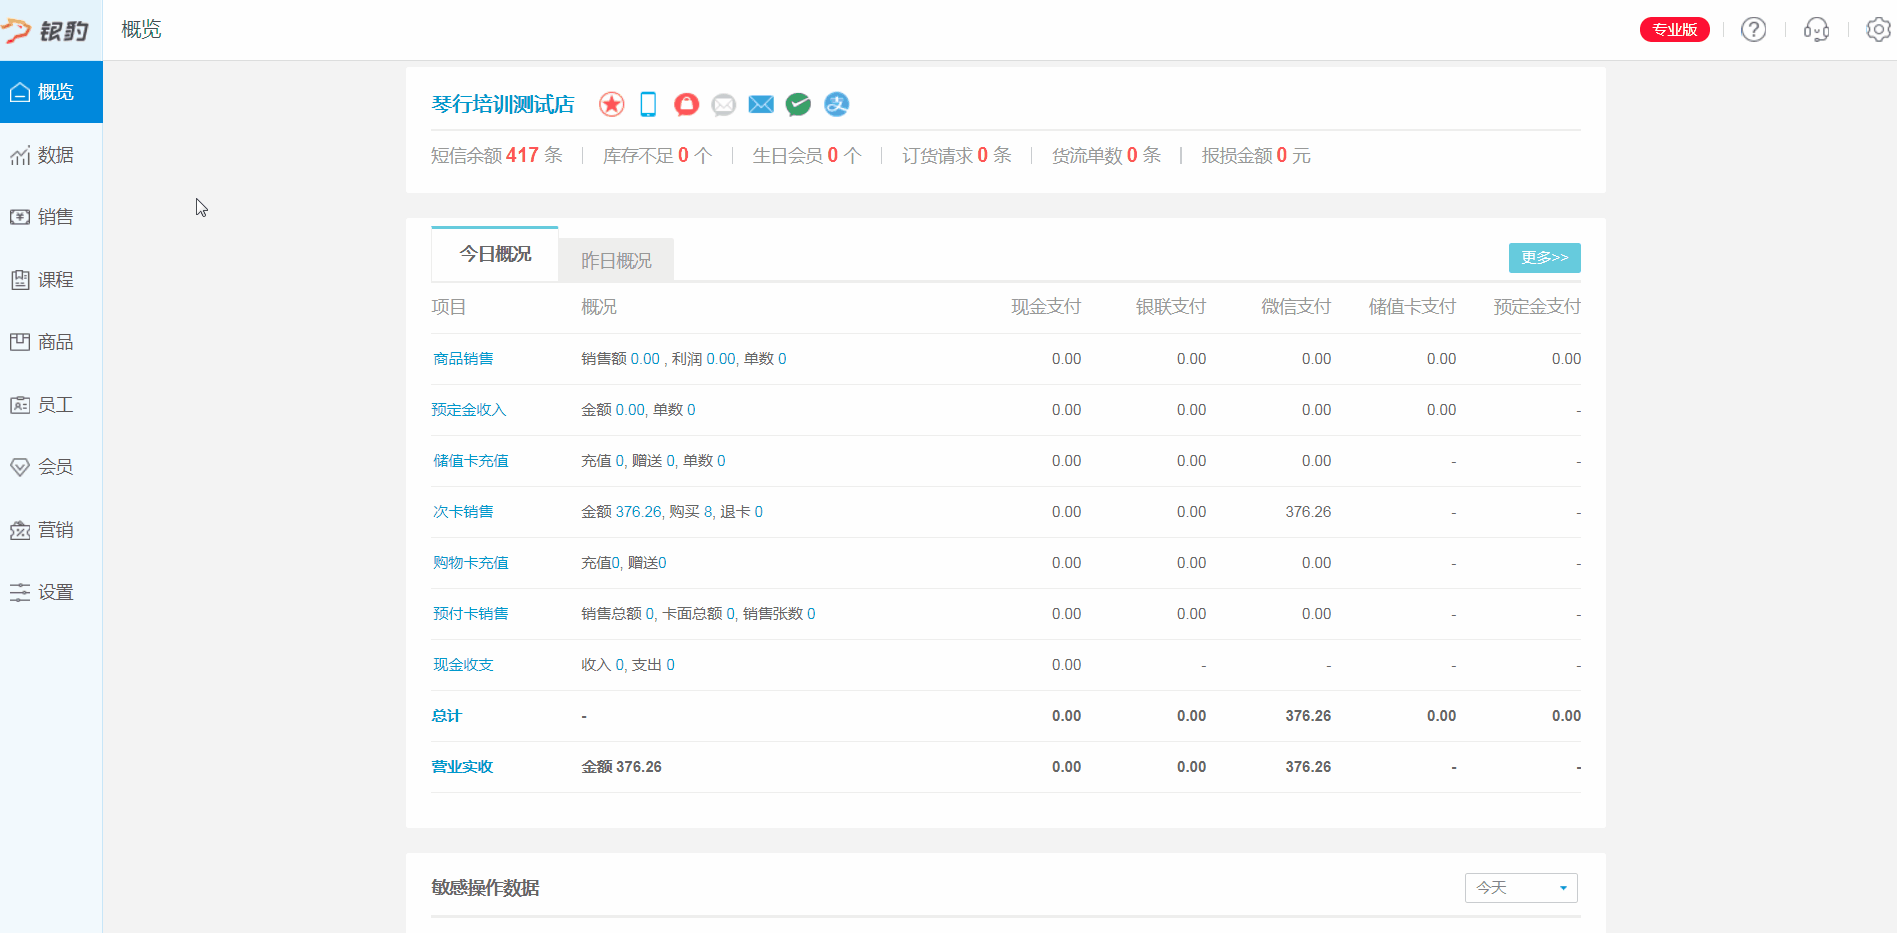Screen dimensions: 1897x933
Task: Click the 库存不足 0 个 stat
Action: 657,155
